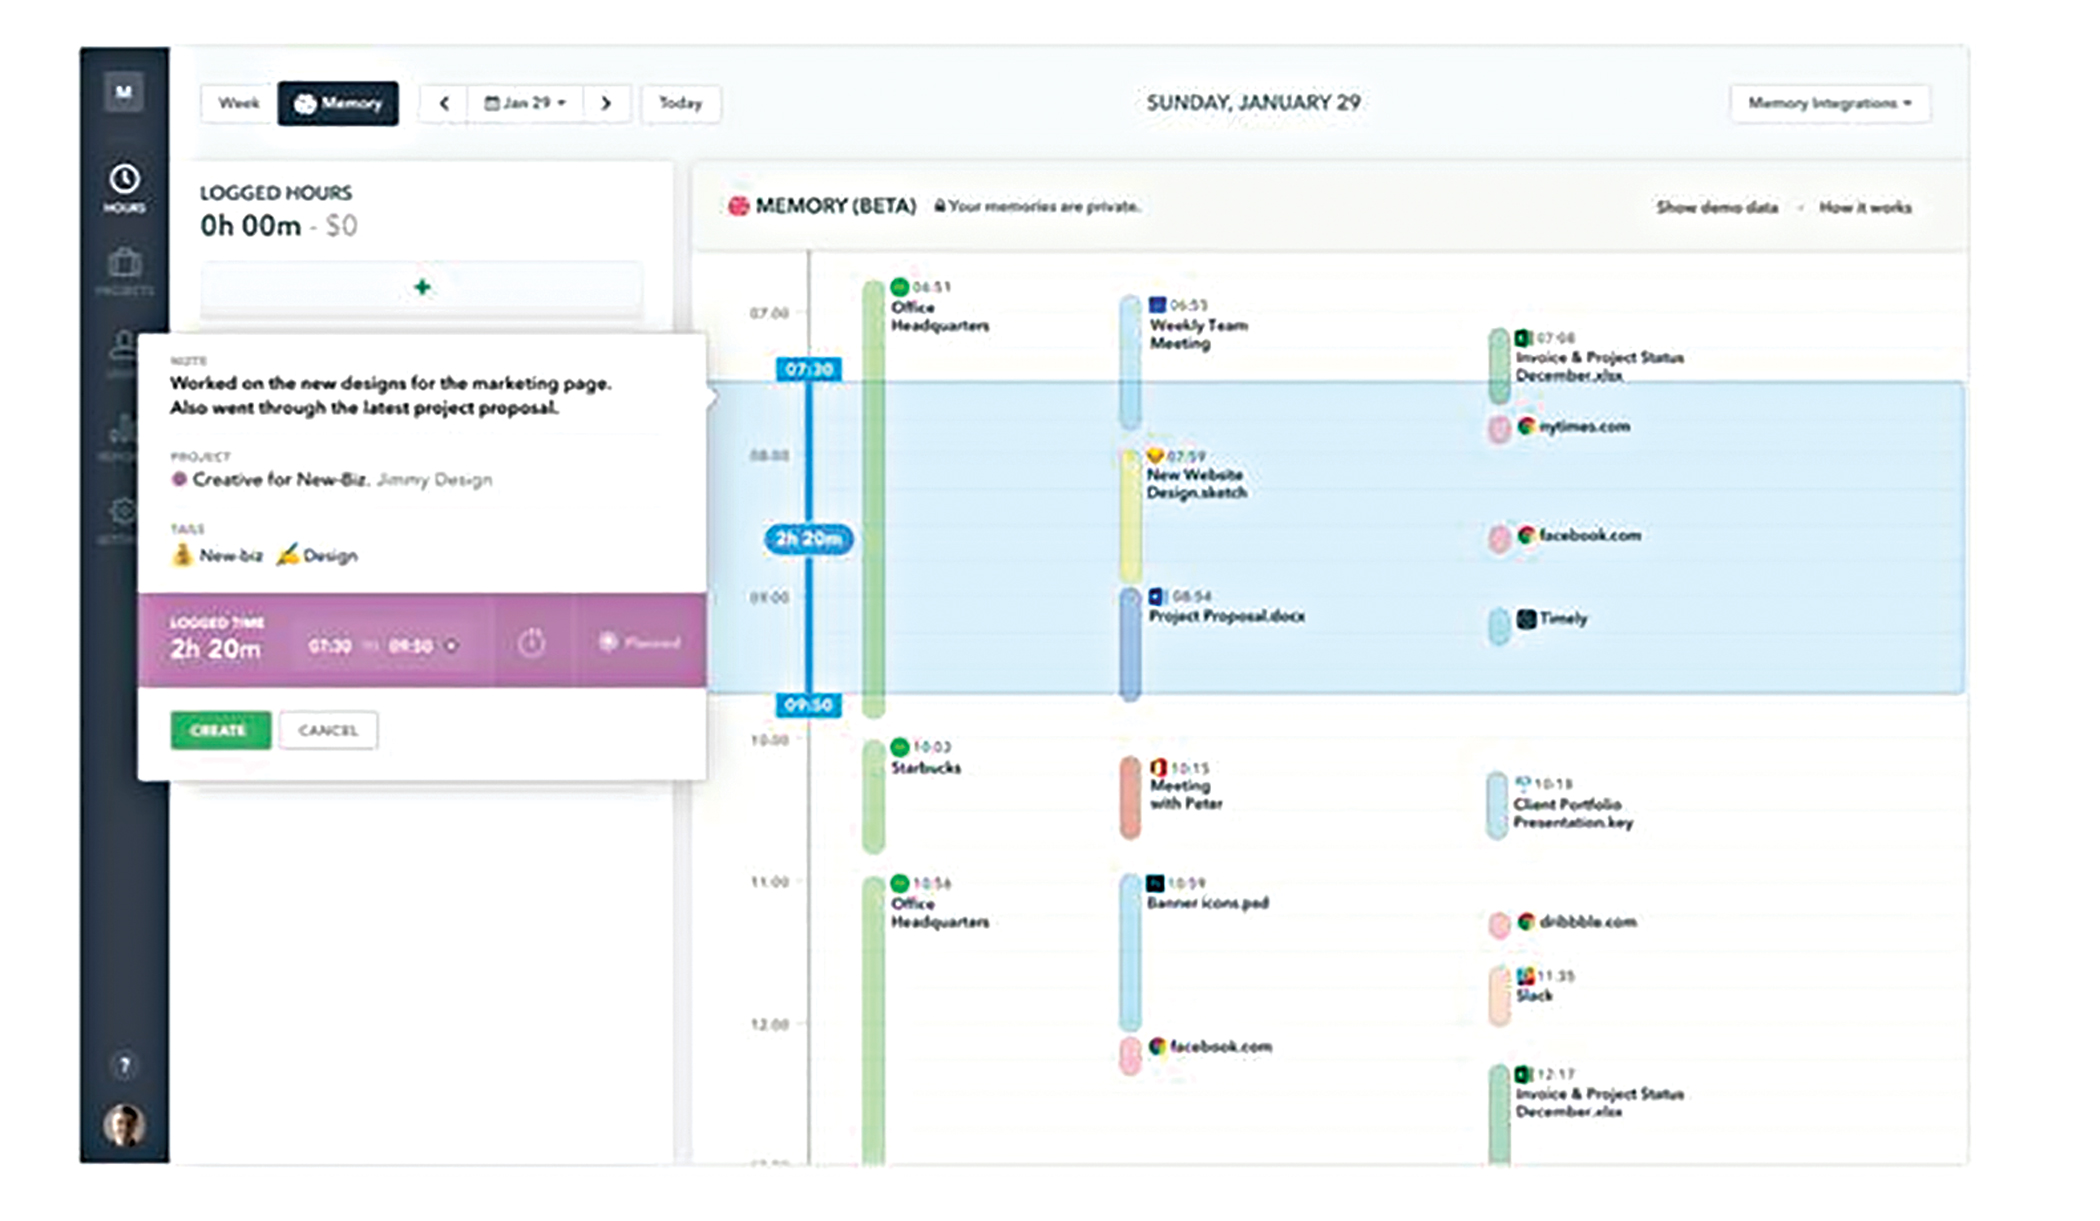This screenshot has width=2100, height=1221.
Task: Expand the Memory Integrations dropdown
Action: (x=1829, y=103)
